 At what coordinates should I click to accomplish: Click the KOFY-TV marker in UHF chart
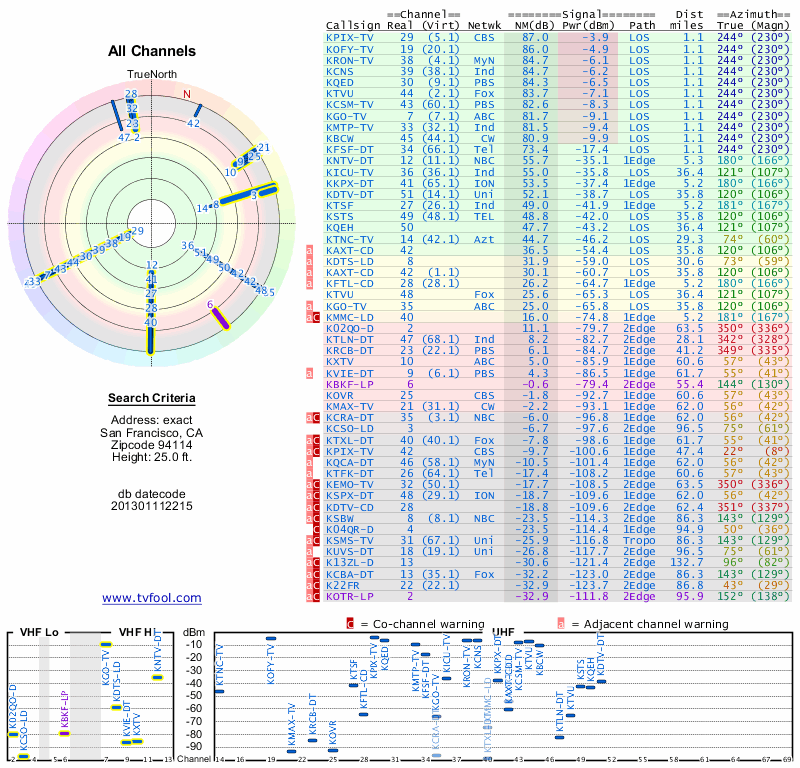[x=271, y=638]
